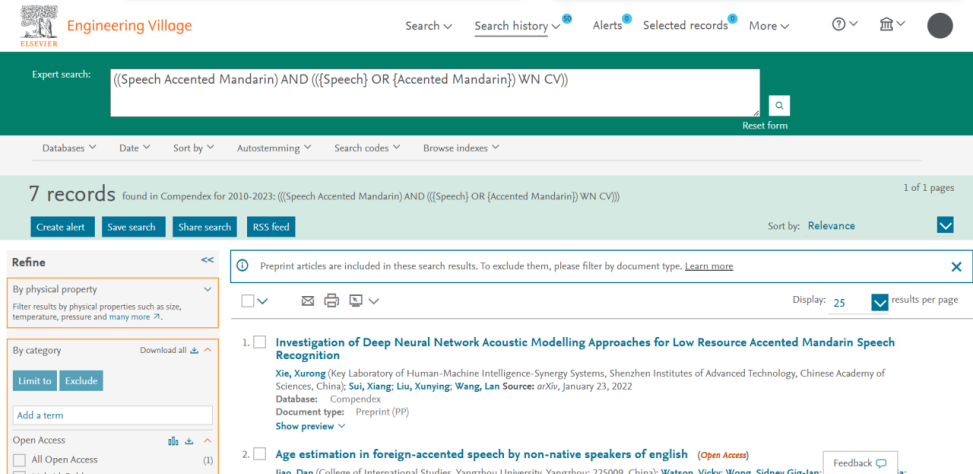Click in the Expert search query box
Viewport: 973px width, 474px height.
coord(435,92)
